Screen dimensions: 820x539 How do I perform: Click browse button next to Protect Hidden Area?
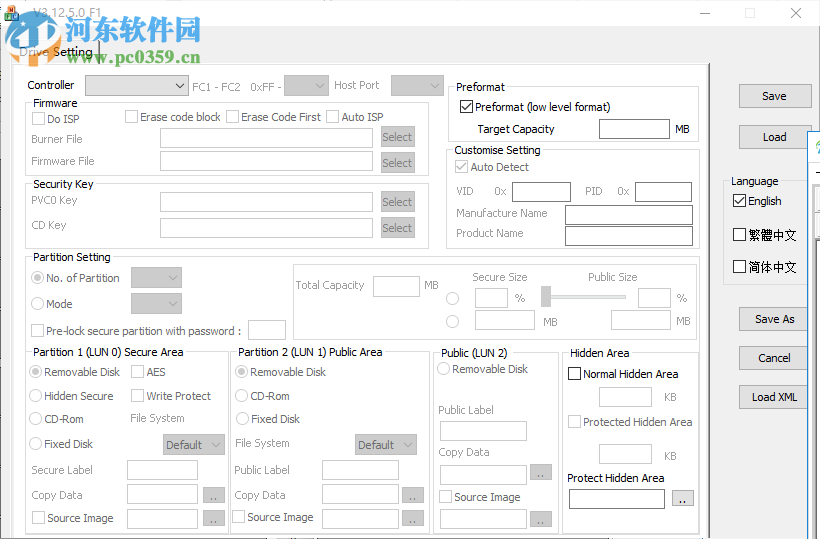(x=683, y=498)
